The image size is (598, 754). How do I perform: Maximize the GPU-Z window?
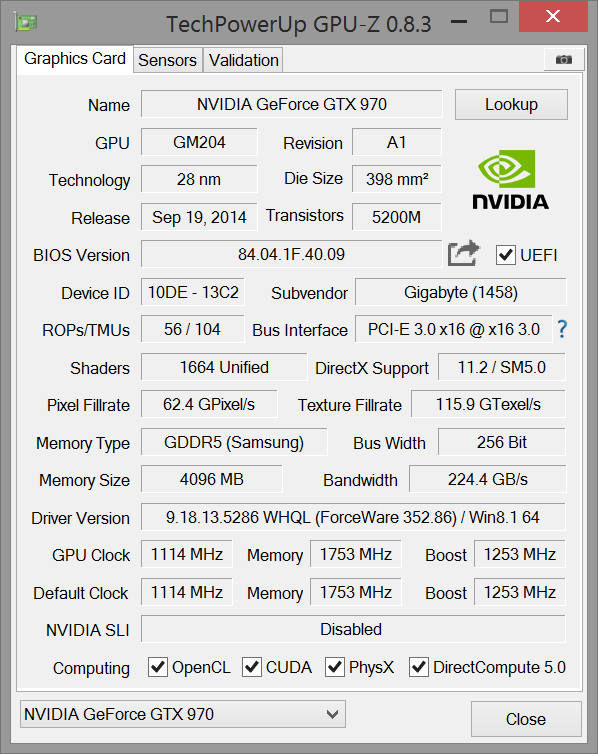coord(498,17)
